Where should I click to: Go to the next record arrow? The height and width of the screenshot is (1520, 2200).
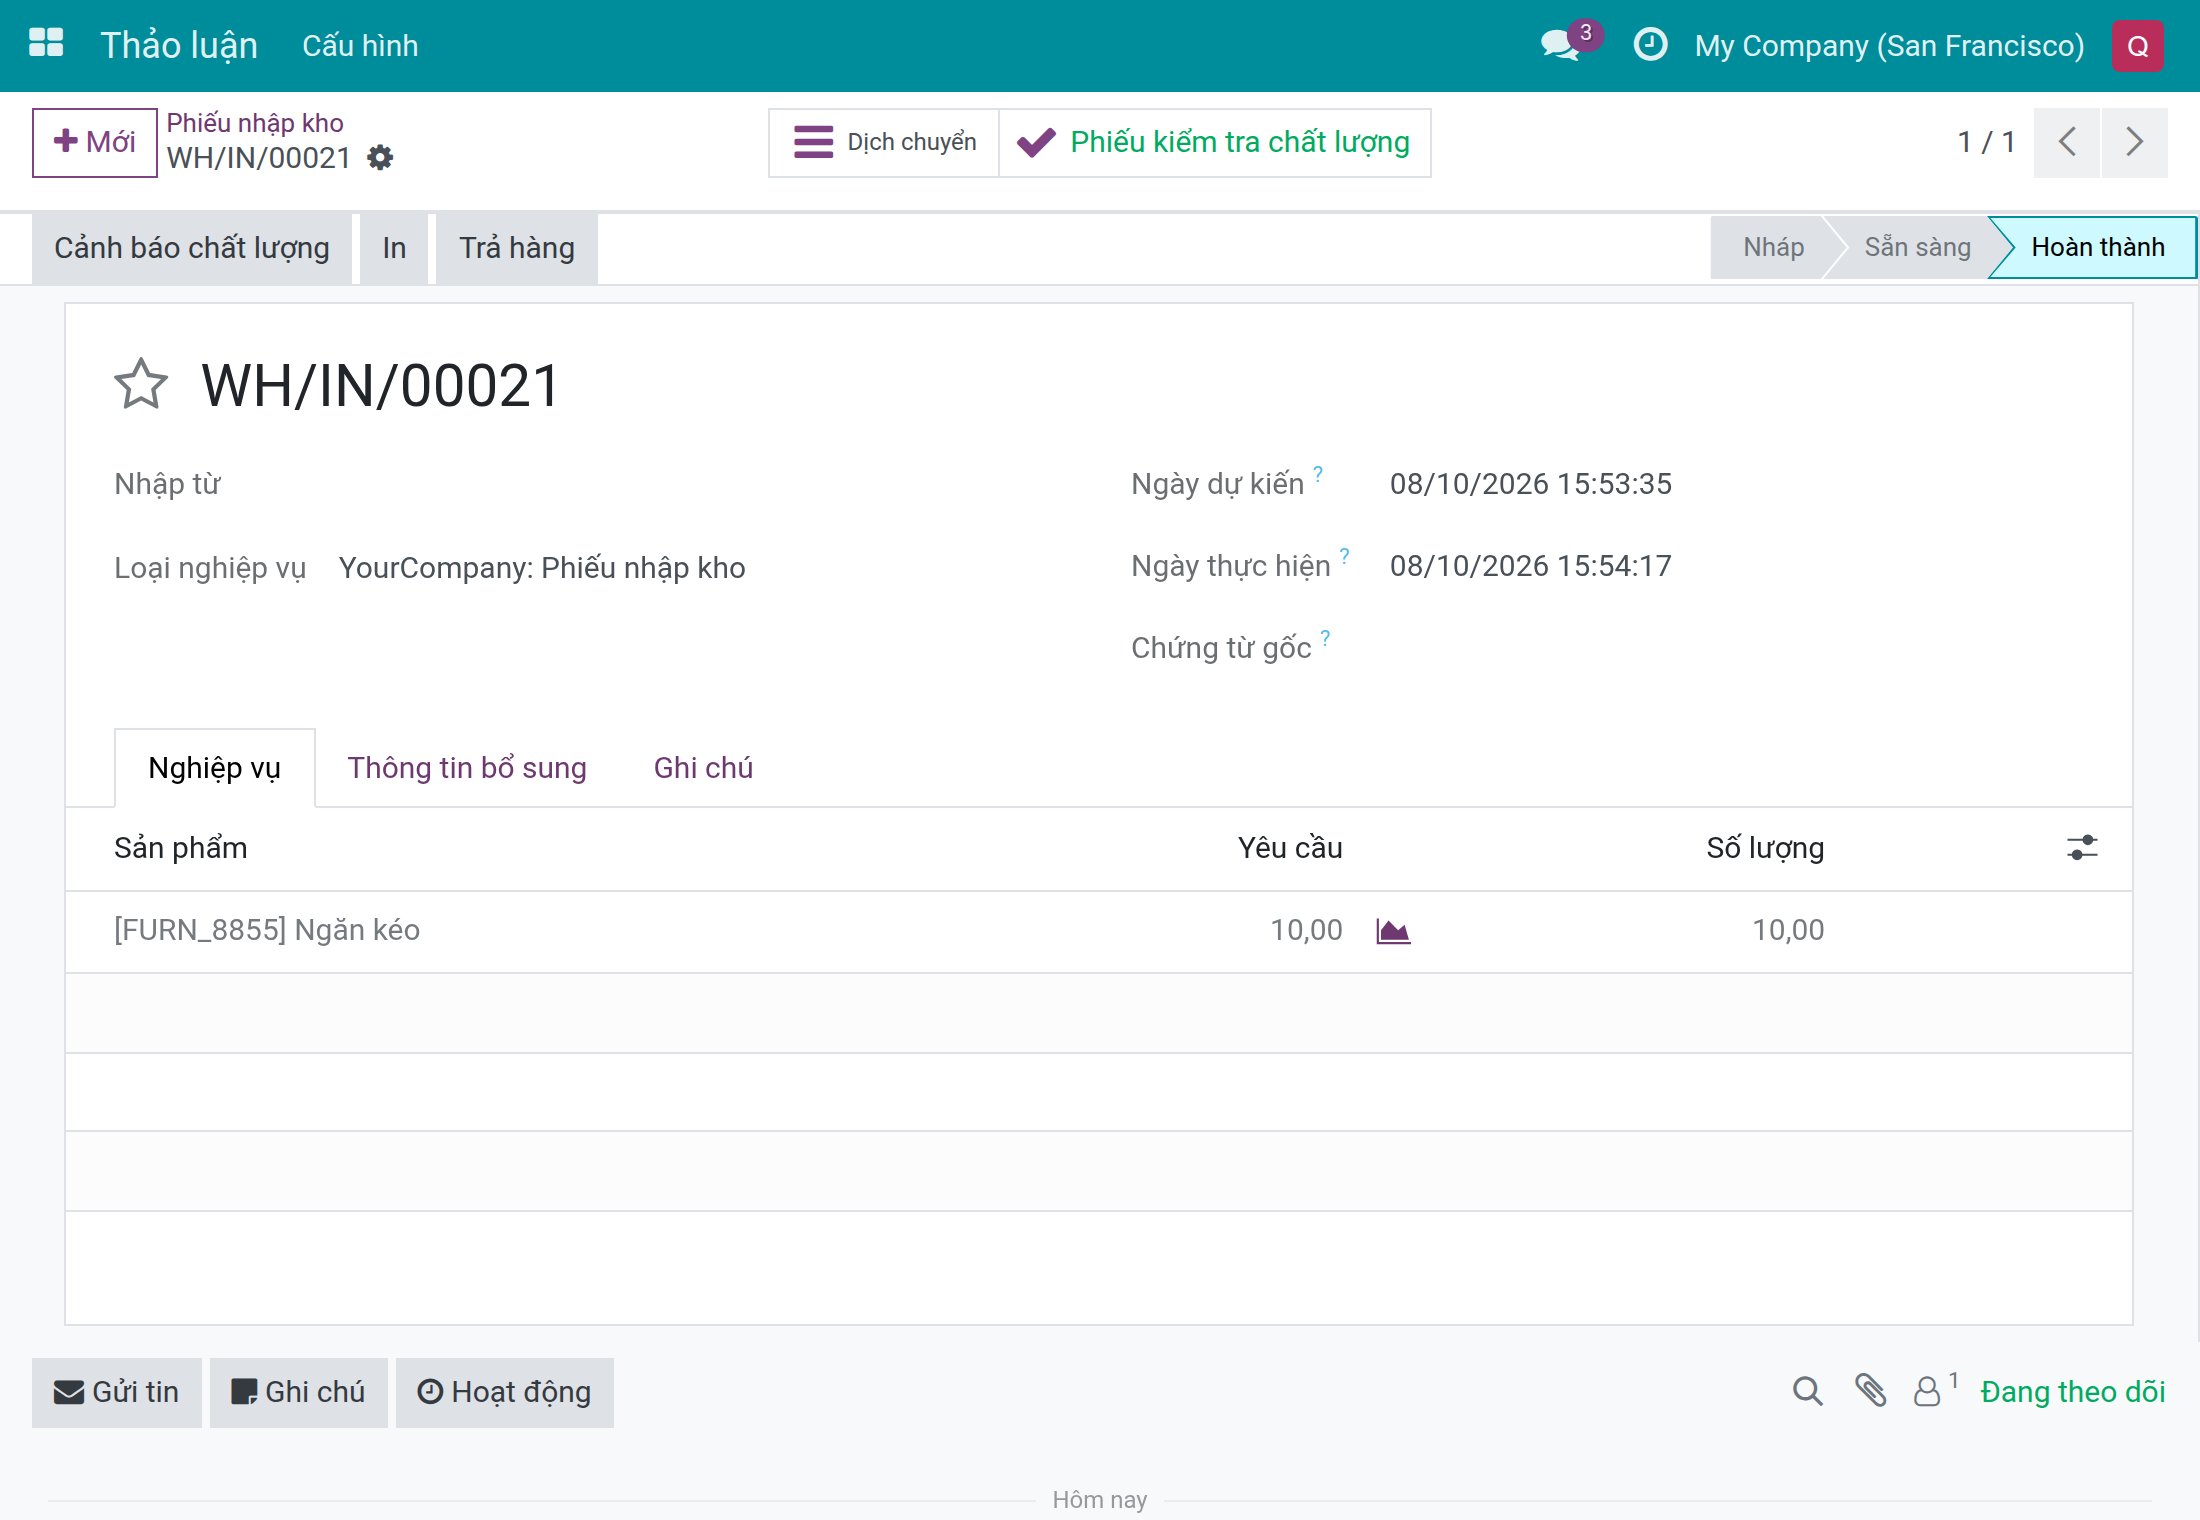pos(2135,142)
